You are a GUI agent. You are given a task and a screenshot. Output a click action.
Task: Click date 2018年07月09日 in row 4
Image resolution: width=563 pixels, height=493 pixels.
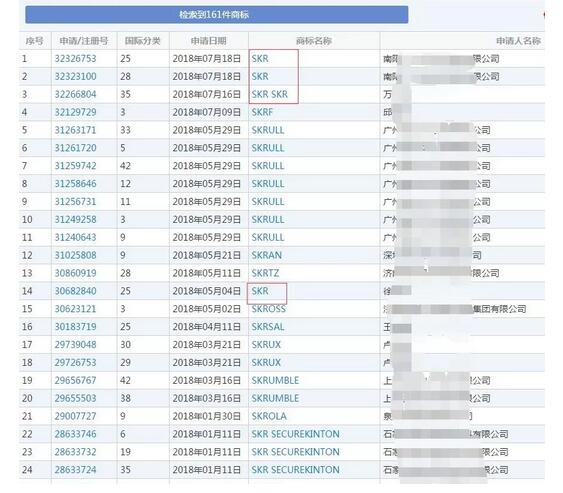pos(207,112)
